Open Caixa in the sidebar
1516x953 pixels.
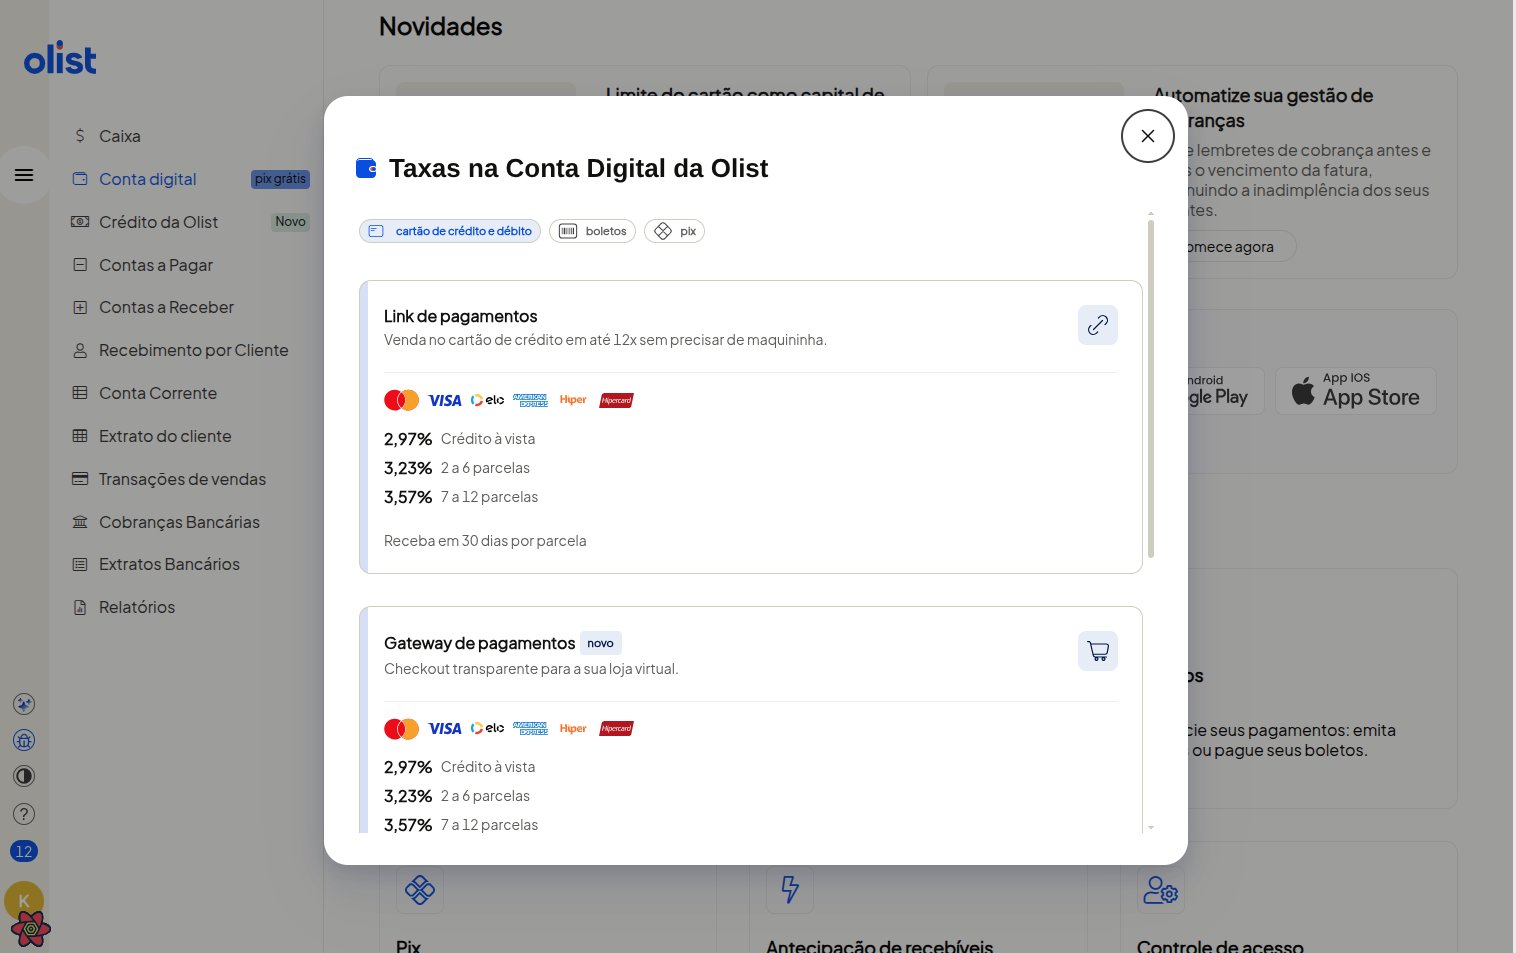pos(119,136)
